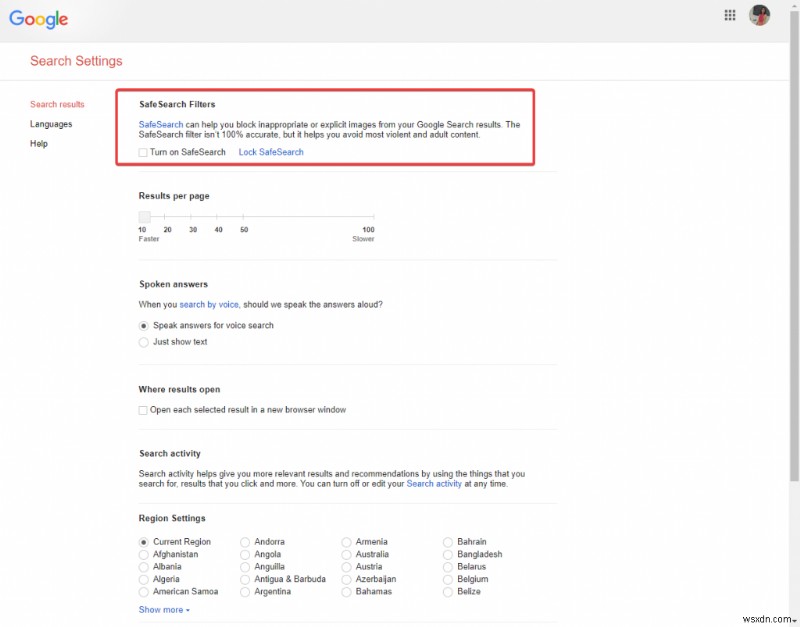Open the Search activity link

click(435, 483)
